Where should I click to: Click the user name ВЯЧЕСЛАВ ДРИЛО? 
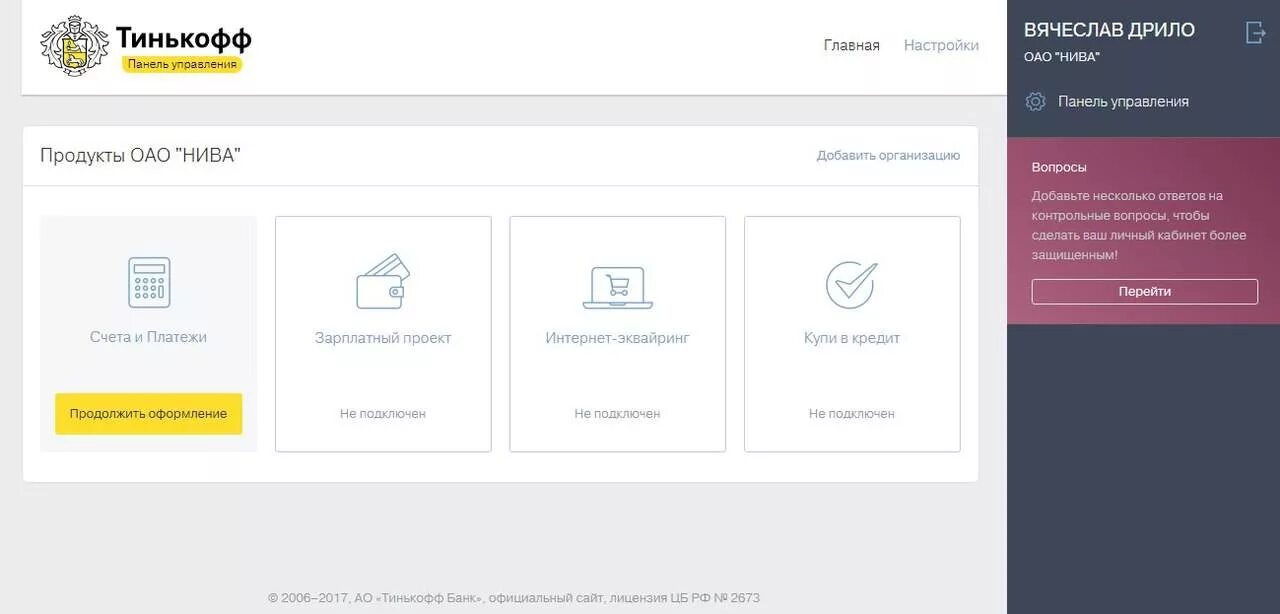1109,30
